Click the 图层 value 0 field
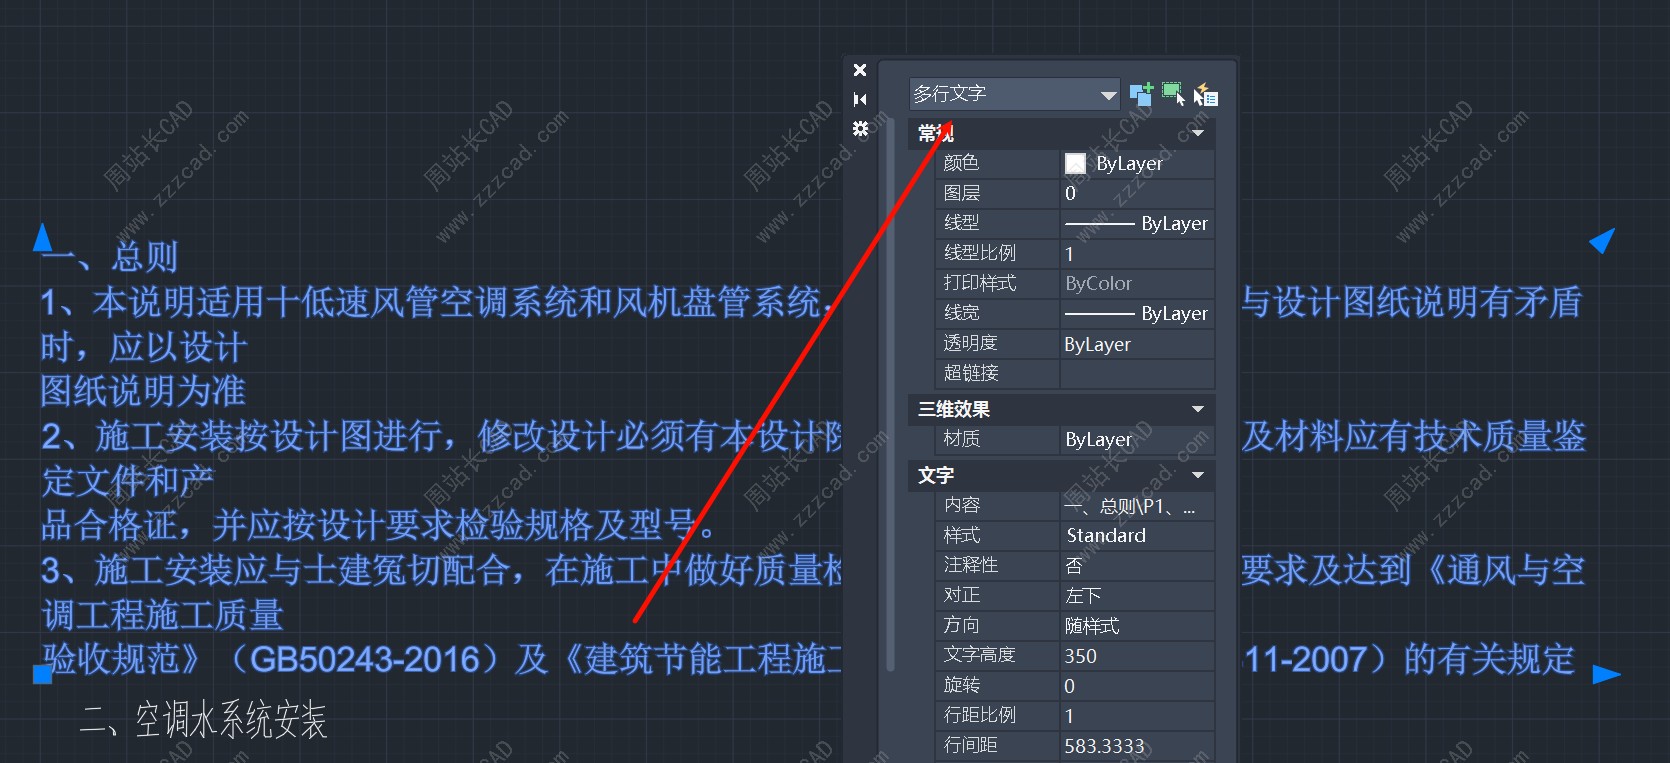This screenshot has height=763, width=1670. [x=1136, y=194]
